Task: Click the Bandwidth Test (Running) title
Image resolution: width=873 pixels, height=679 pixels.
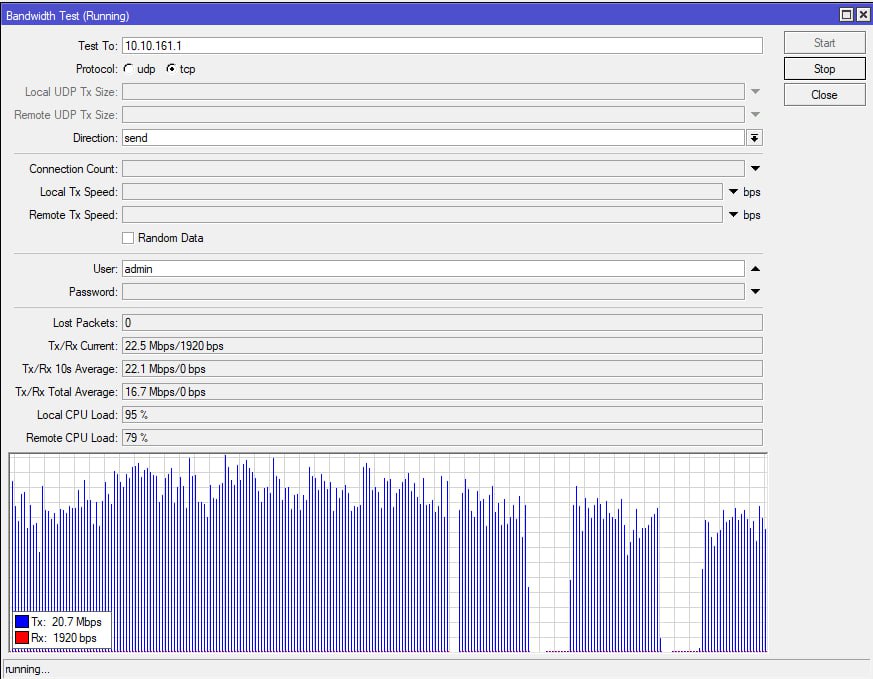Action: (x=67, y=16)
